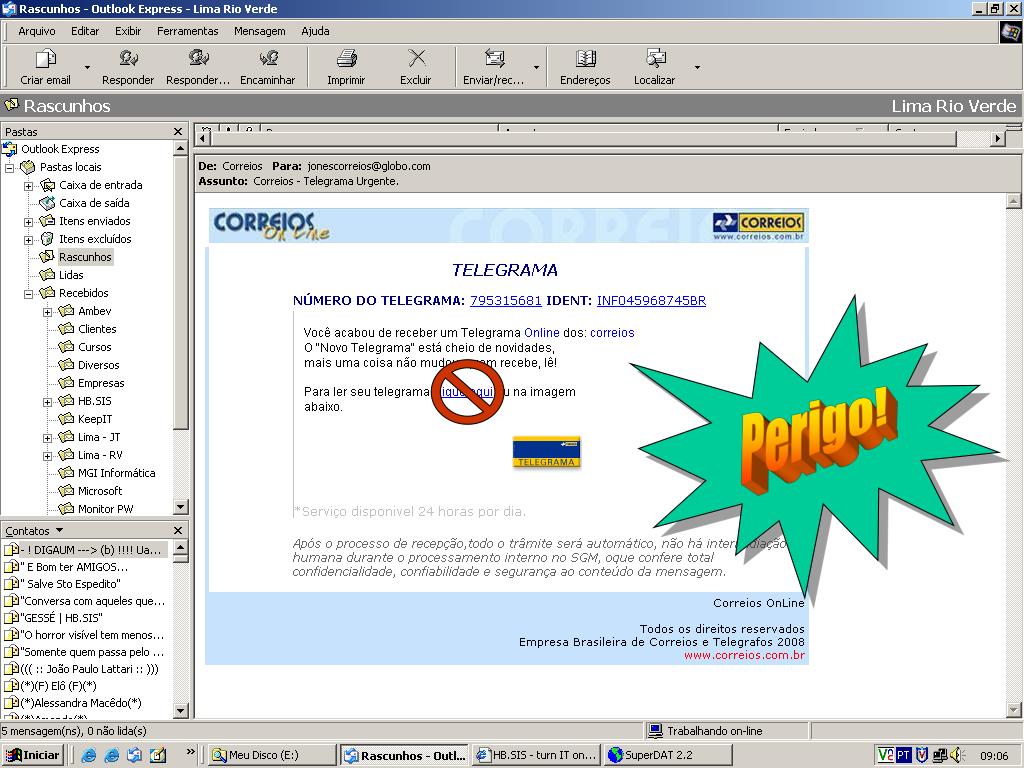This screenshot has height=768, width=1024.
Task: Select the Clientes folder
Action: (x=97, y=329)
